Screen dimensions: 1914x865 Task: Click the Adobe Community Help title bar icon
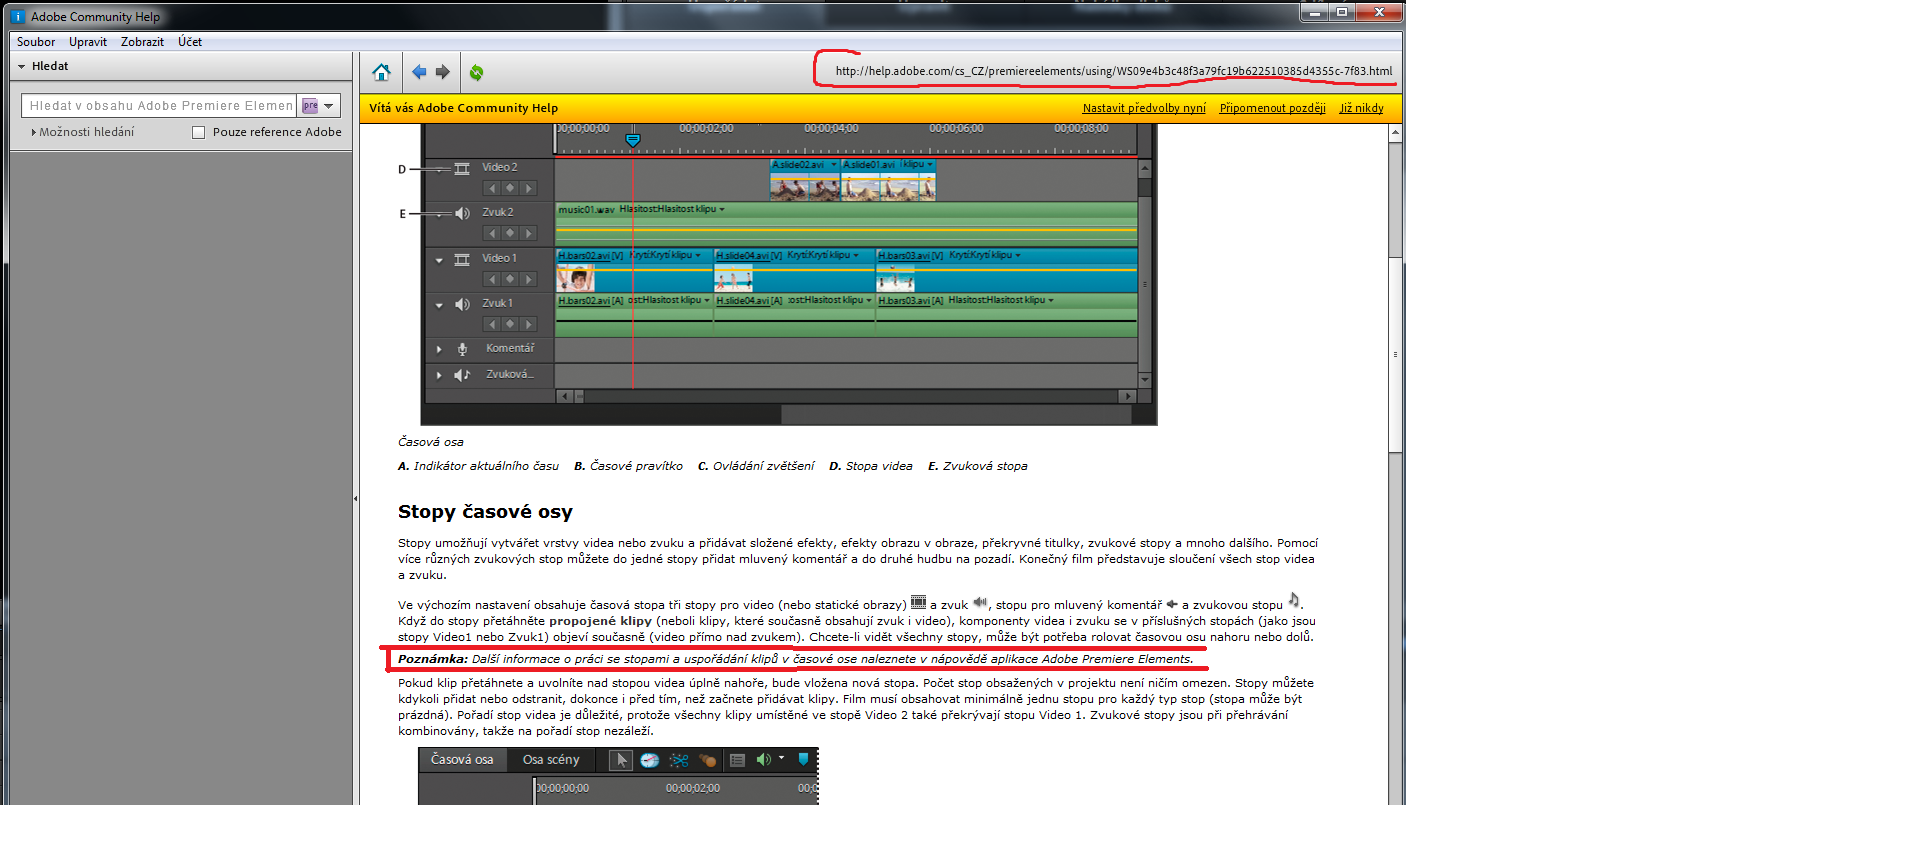point(18,16)
